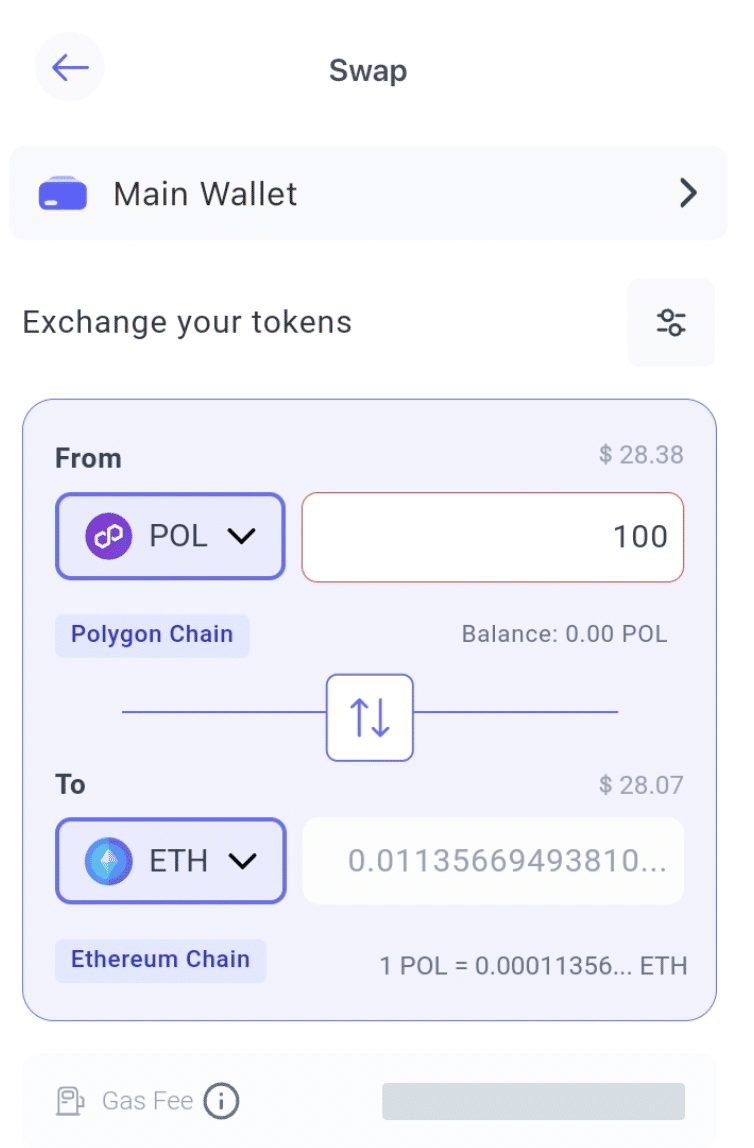The width and height of the screenshot is (754, 1148).
Task: Show Gas Fee info tooltip icon
Action: (x=221, y=1101)
